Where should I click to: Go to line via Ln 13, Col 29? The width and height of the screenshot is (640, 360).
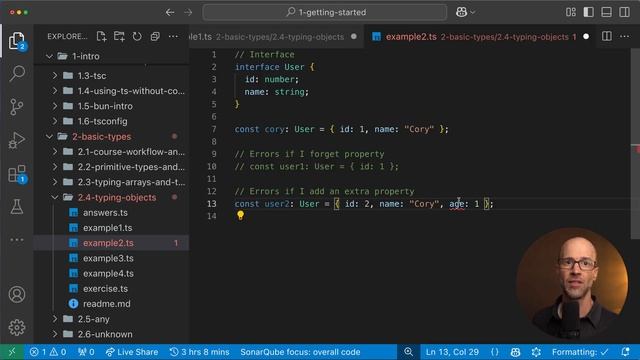click(x=452, y=352)
